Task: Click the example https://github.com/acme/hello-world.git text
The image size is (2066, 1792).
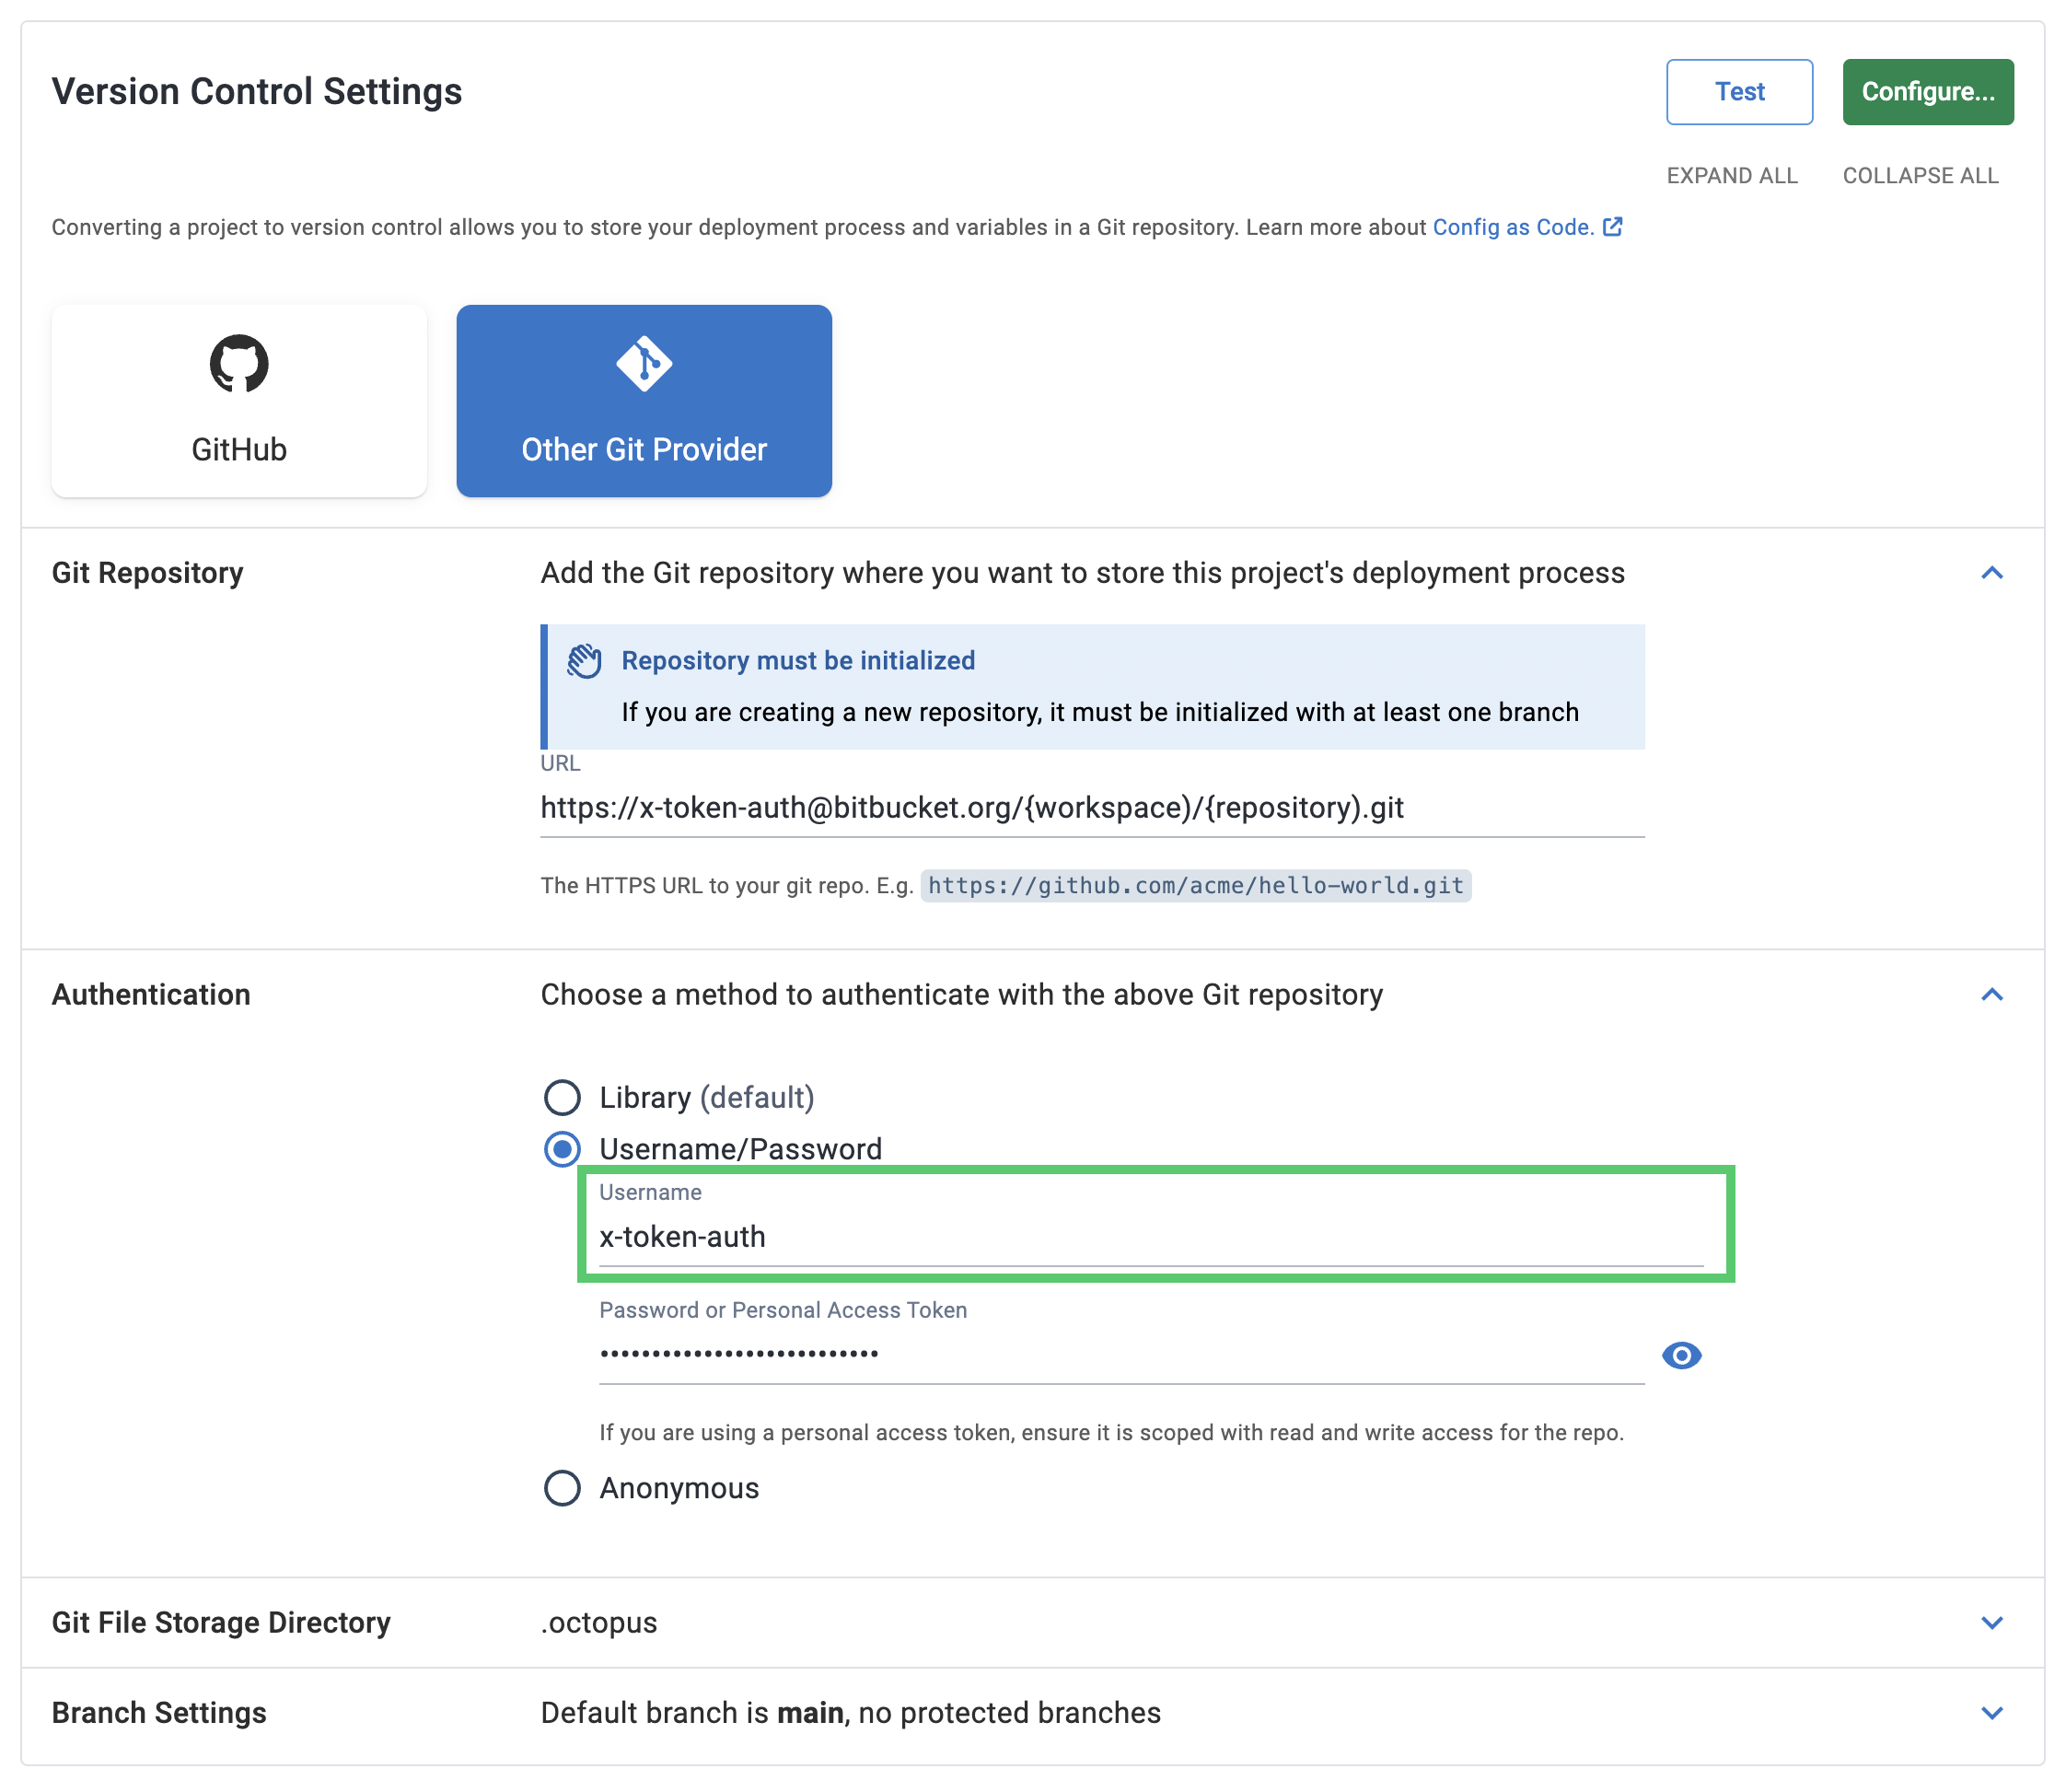Action: pos(1195,886)
